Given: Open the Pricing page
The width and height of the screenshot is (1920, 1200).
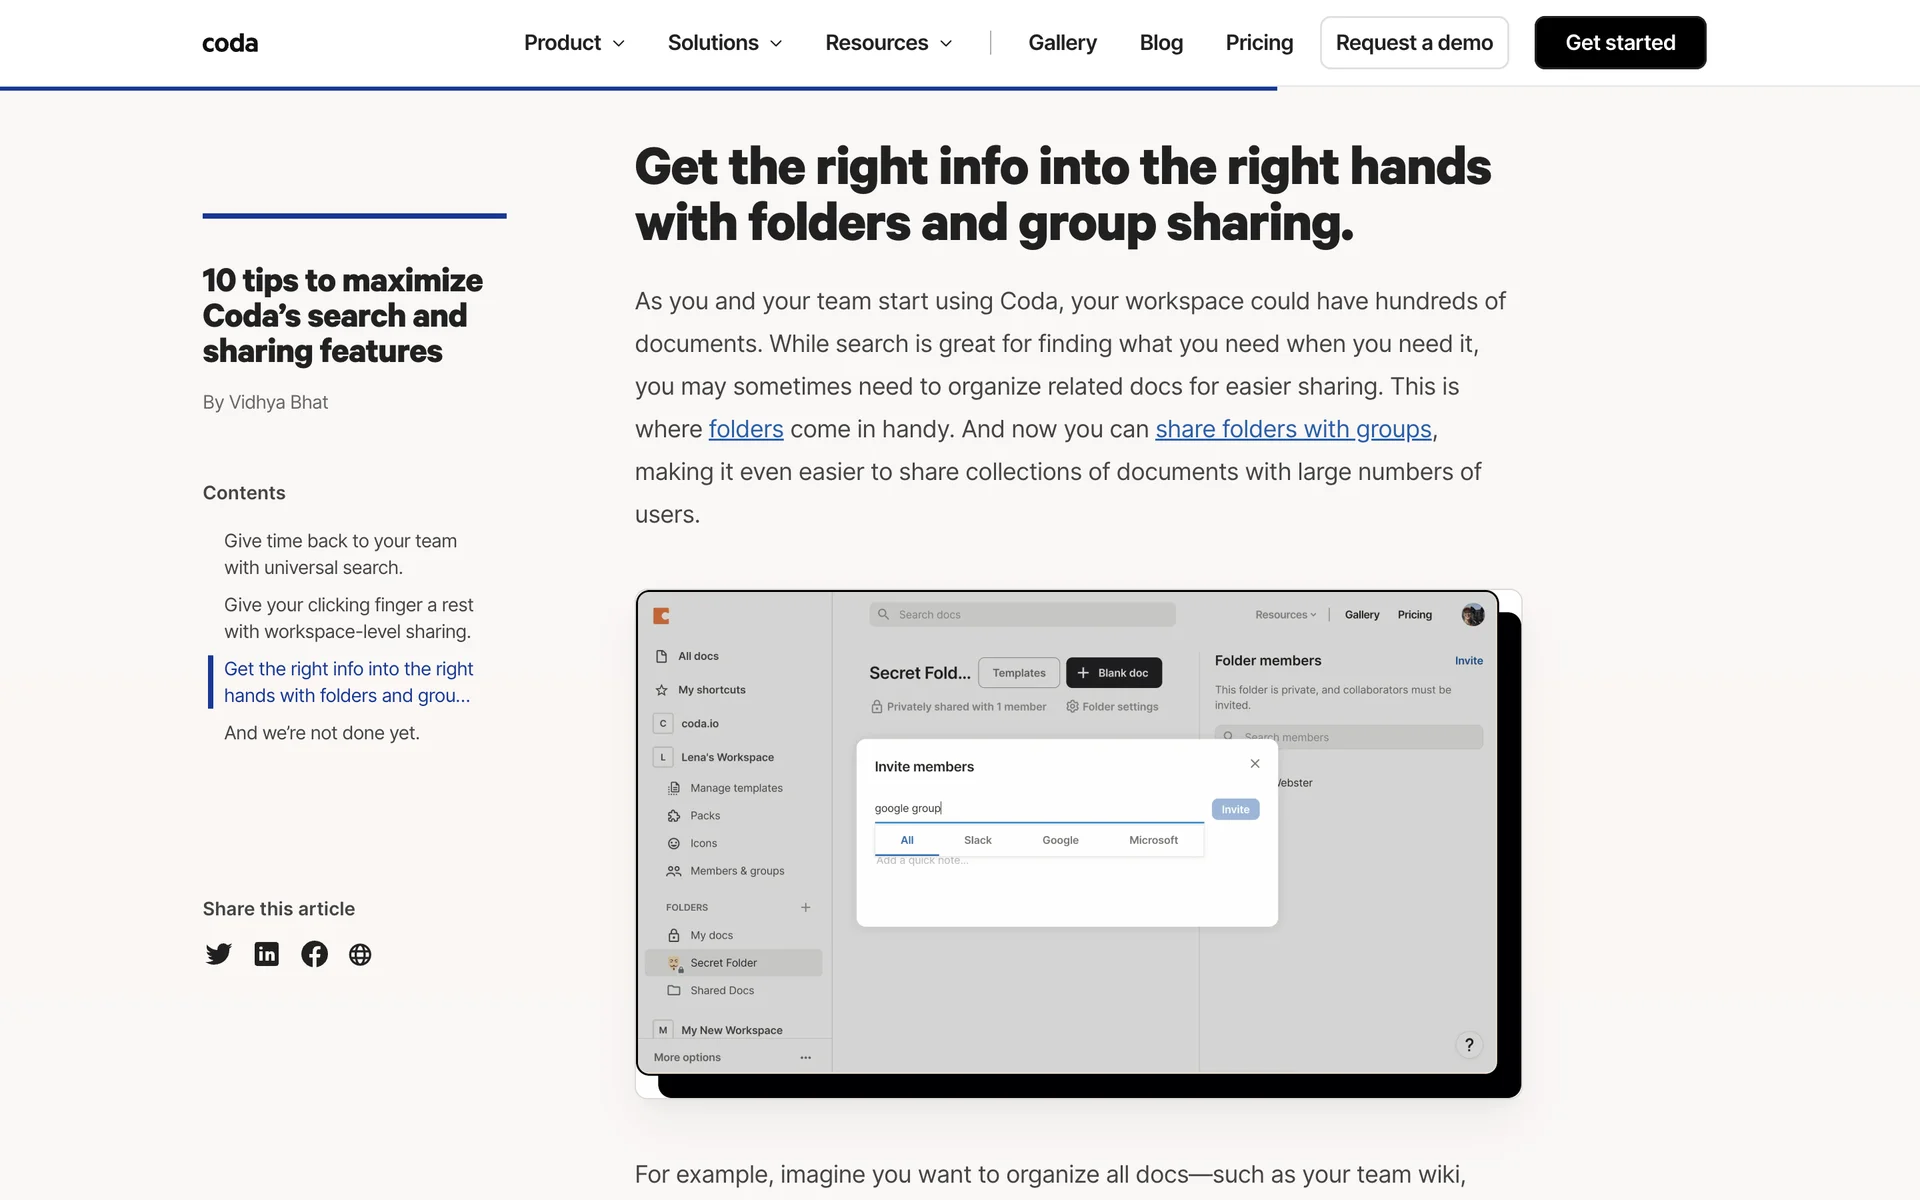Looking at the screenshot, I should tap(1259, 43).
